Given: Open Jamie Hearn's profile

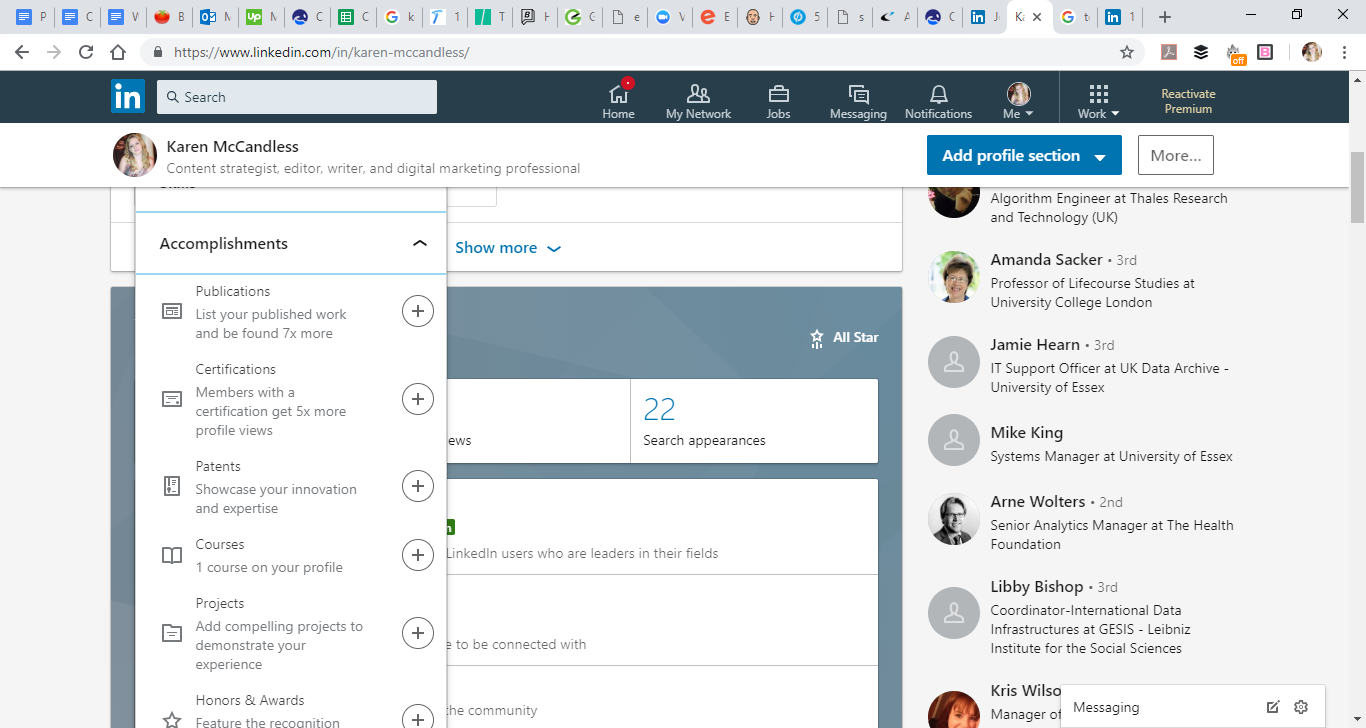Looking at the screenshot, I should pos(1035,345).
